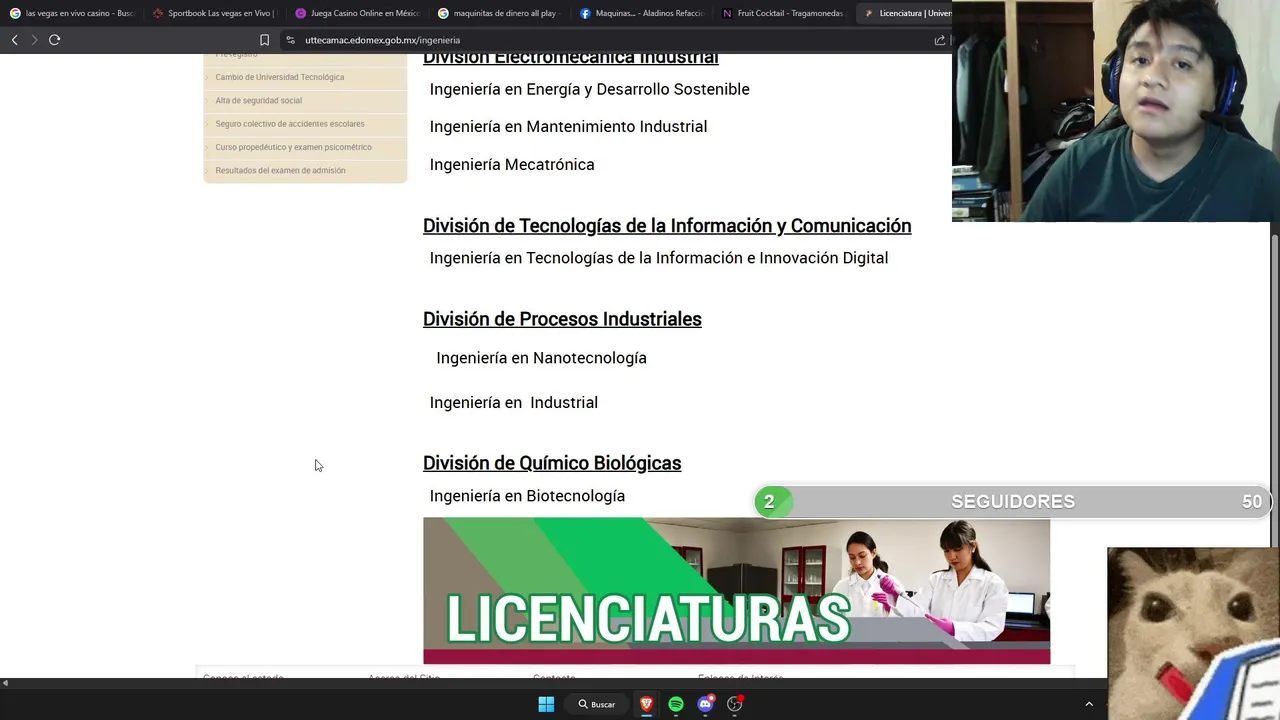Open Discord from the taskbar
The width and height of the screenshot is (1280, 720).
click(x=705, y=704)
